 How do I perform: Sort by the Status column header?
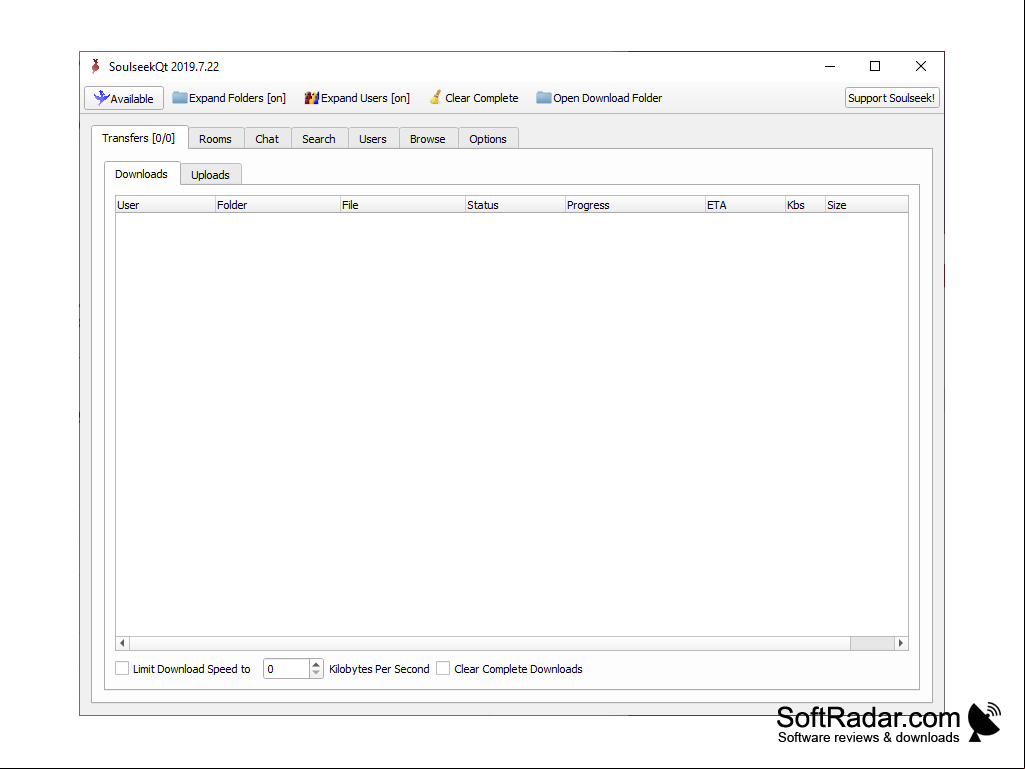click(x=515, y=205)
